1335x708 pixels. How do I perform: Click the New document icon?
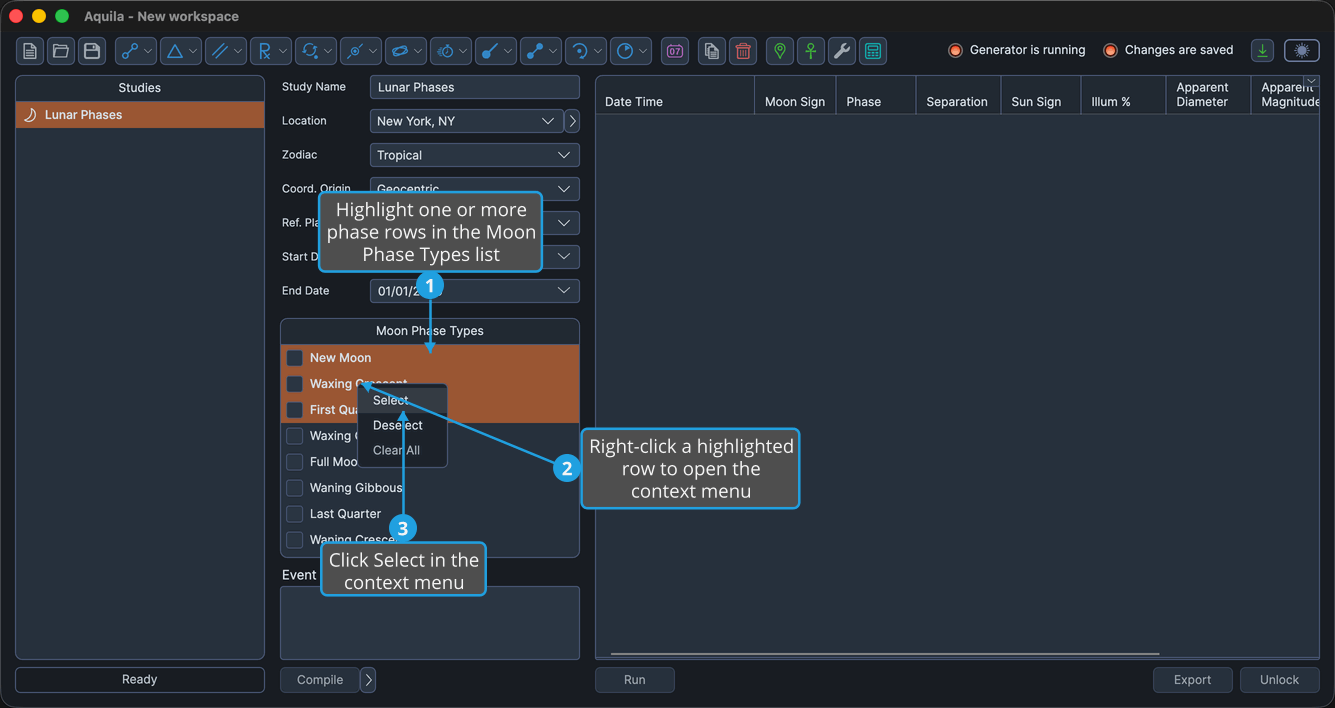[x=30, y=51]
